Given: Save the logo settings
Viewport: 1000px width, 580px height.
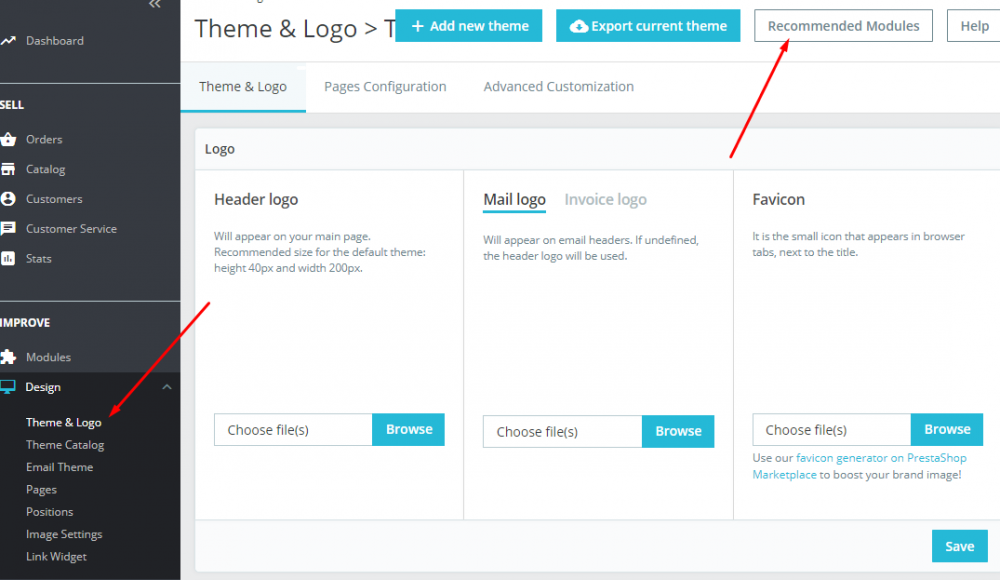Looking at the screenshot, I should [x=960, y=546].
